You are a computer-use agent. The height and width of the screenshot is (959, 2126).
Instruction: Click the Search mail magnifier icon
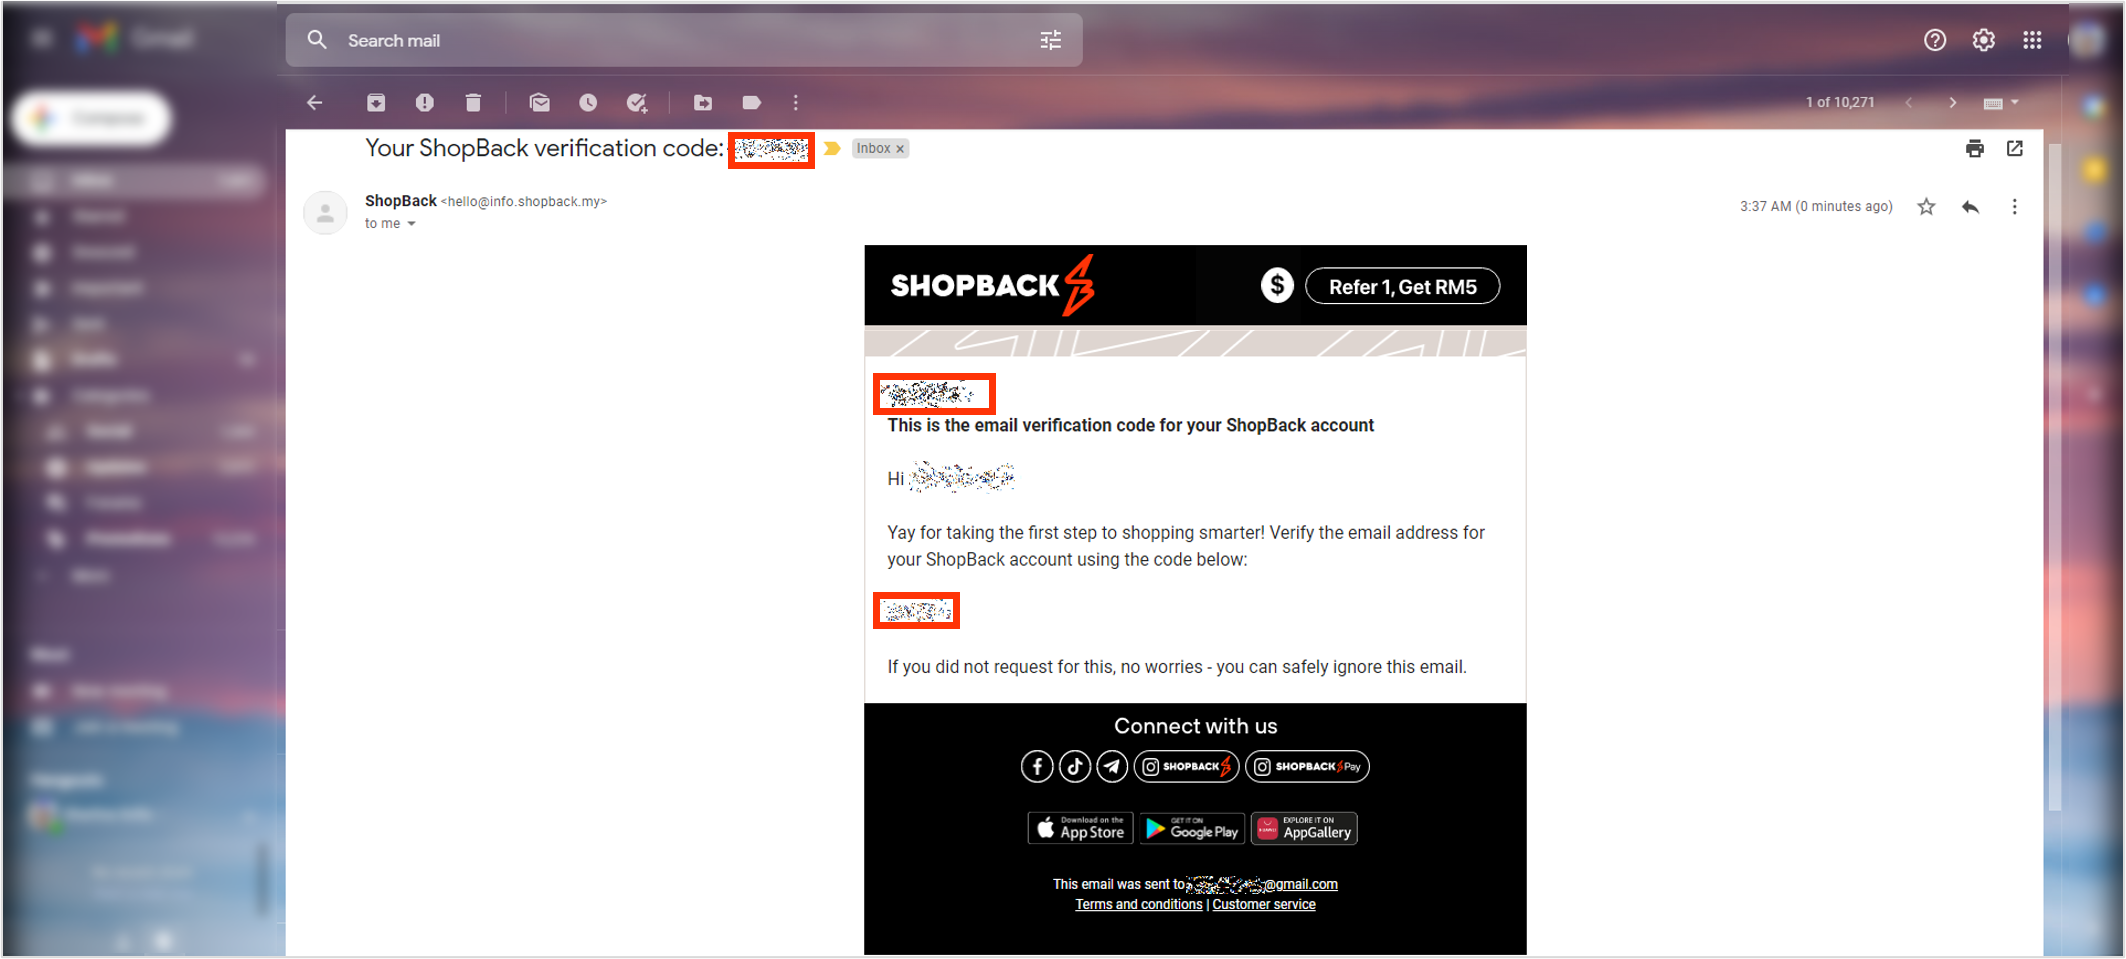click(317, 40)
